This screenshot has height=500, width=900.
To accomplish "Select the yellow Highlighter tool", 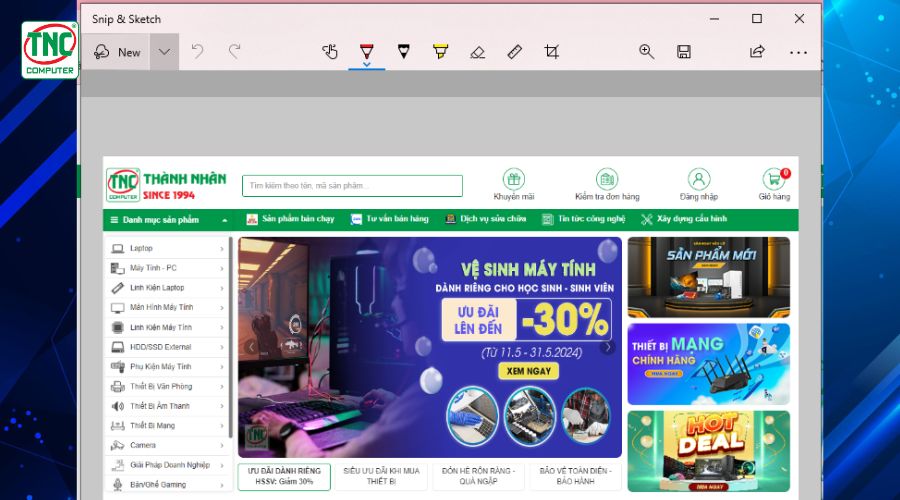I will tap(440, 52).
